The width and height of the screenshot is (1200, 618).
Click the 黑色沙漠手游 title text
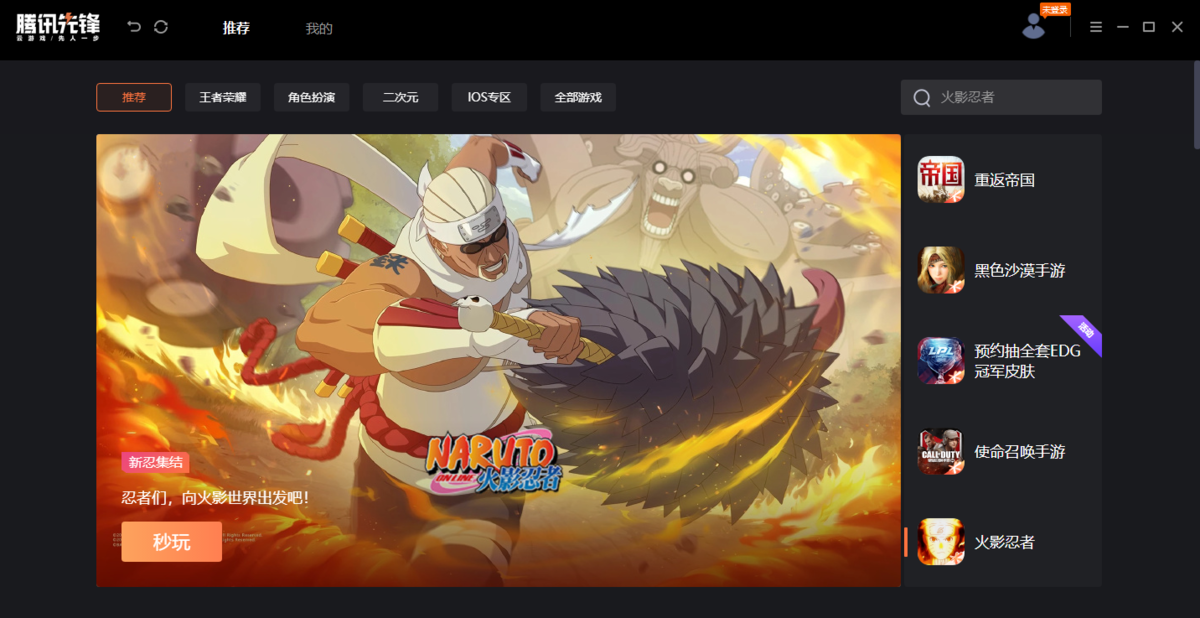click(x=1020, y=270)
